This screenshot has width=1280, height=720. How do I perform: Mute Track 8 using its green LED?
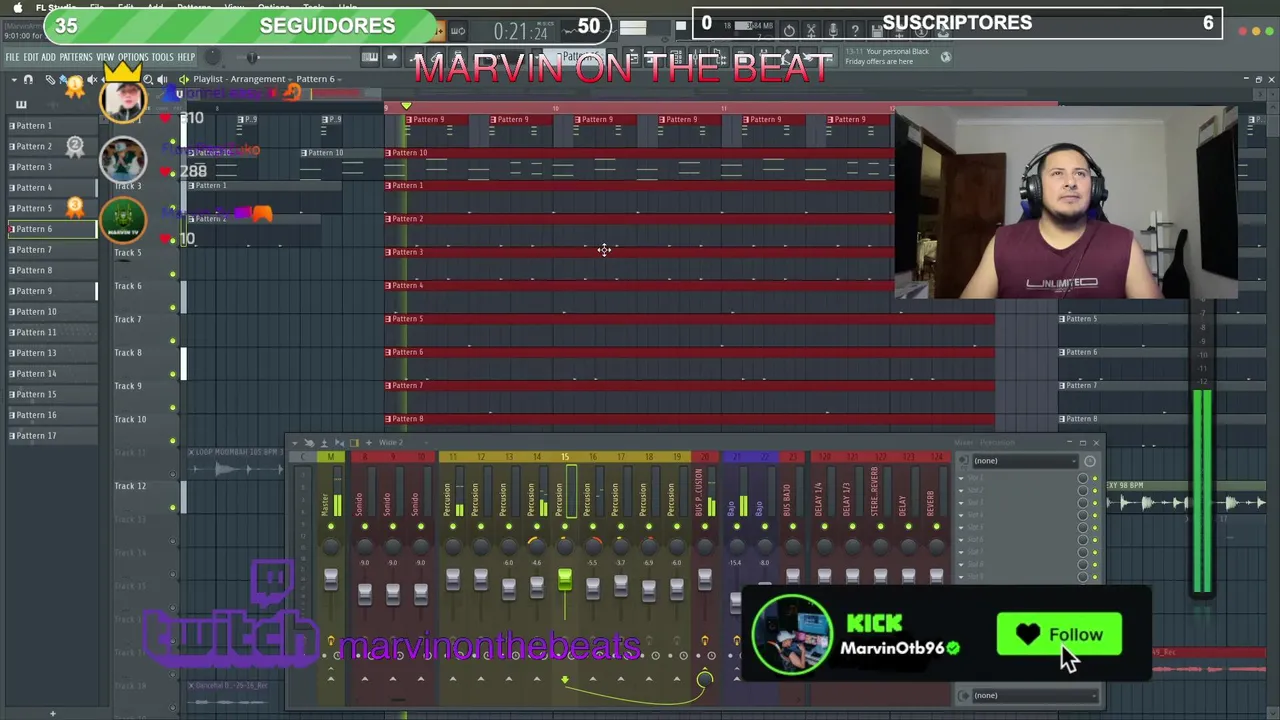[173, 374]
